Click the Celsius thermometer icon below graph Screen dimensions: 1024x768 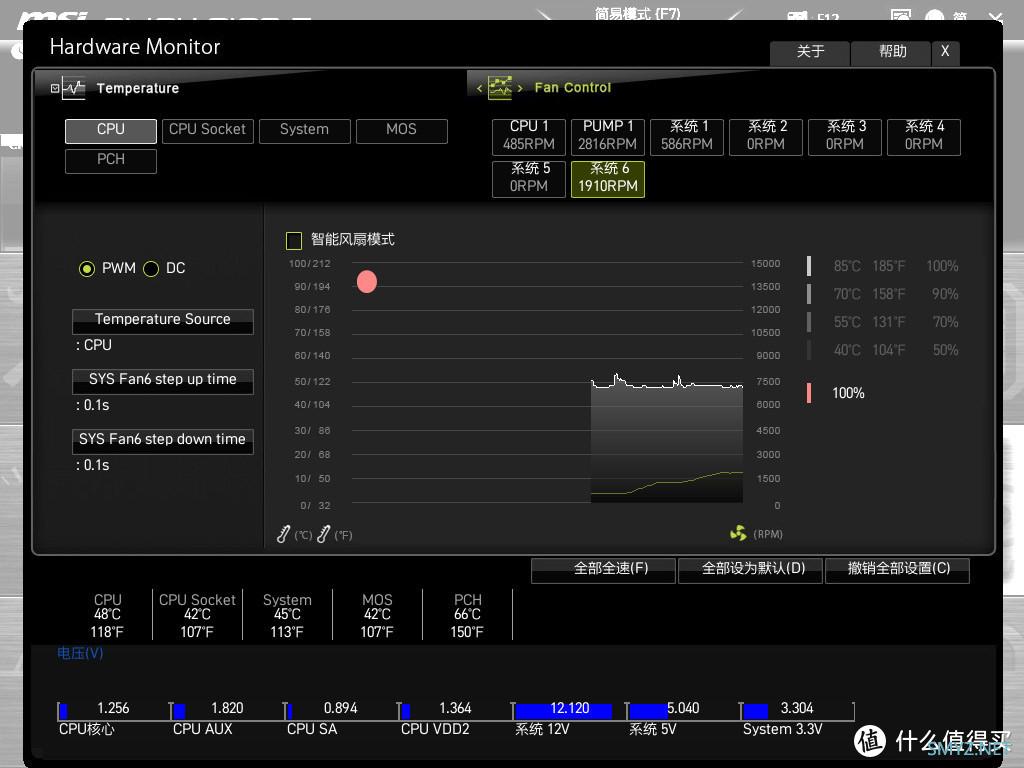click(284, 535)
